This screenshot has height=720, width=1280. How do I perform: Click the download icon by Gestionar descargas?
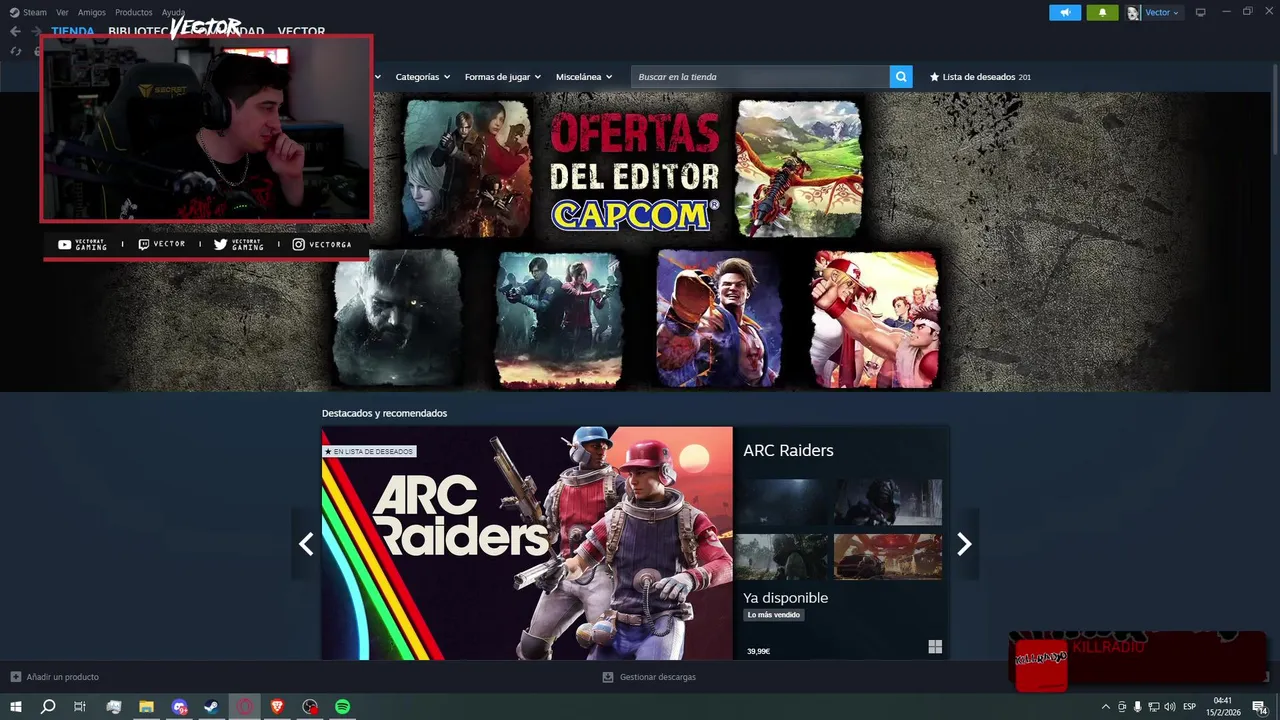point(607,677)
